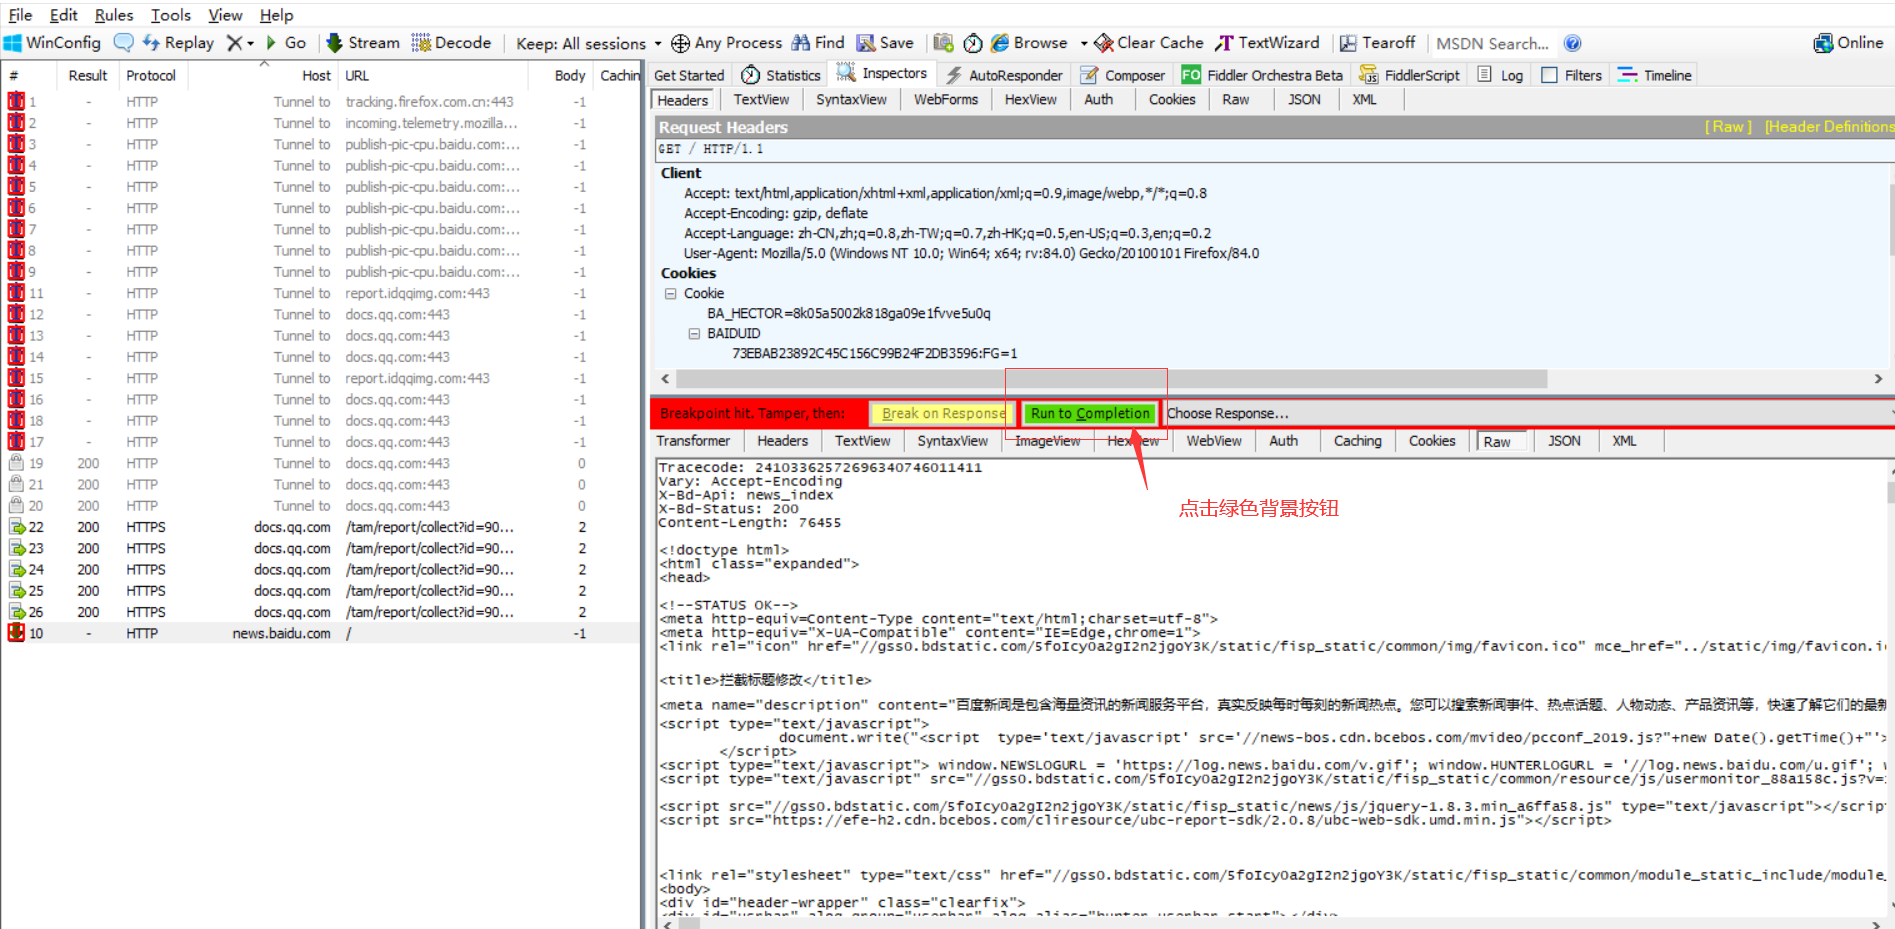This screenshot has width=1895, height=929.
Task: Click the request headers horizontal scrollbar thumb
Action: click(1111, 379)
